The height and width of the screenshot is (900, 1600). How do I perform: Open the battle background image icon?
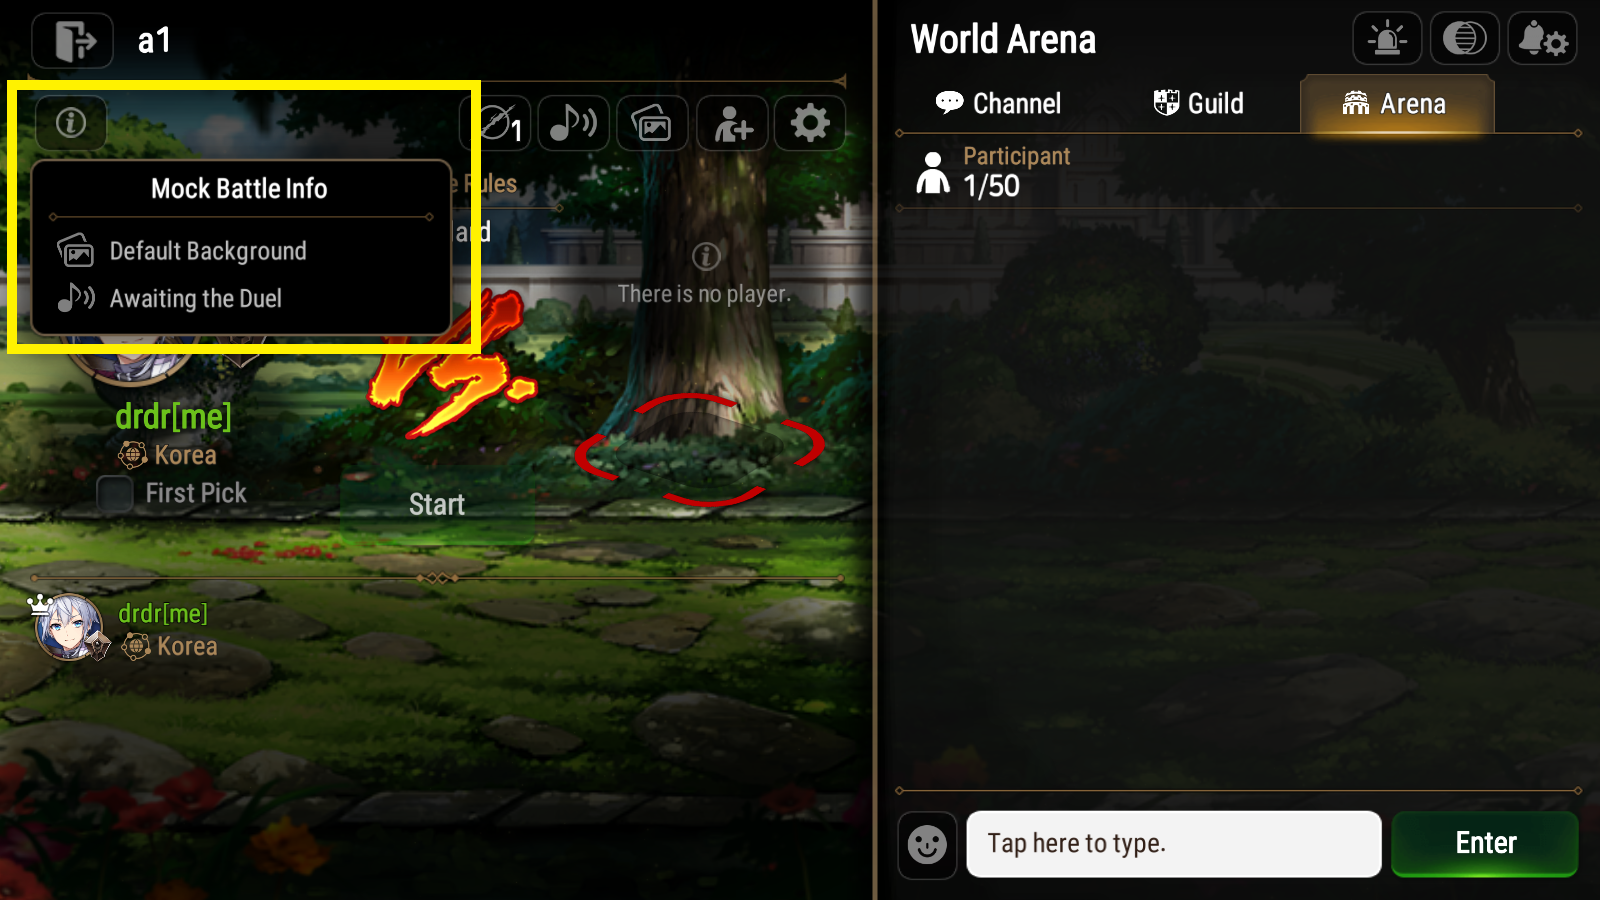[652, 123]
